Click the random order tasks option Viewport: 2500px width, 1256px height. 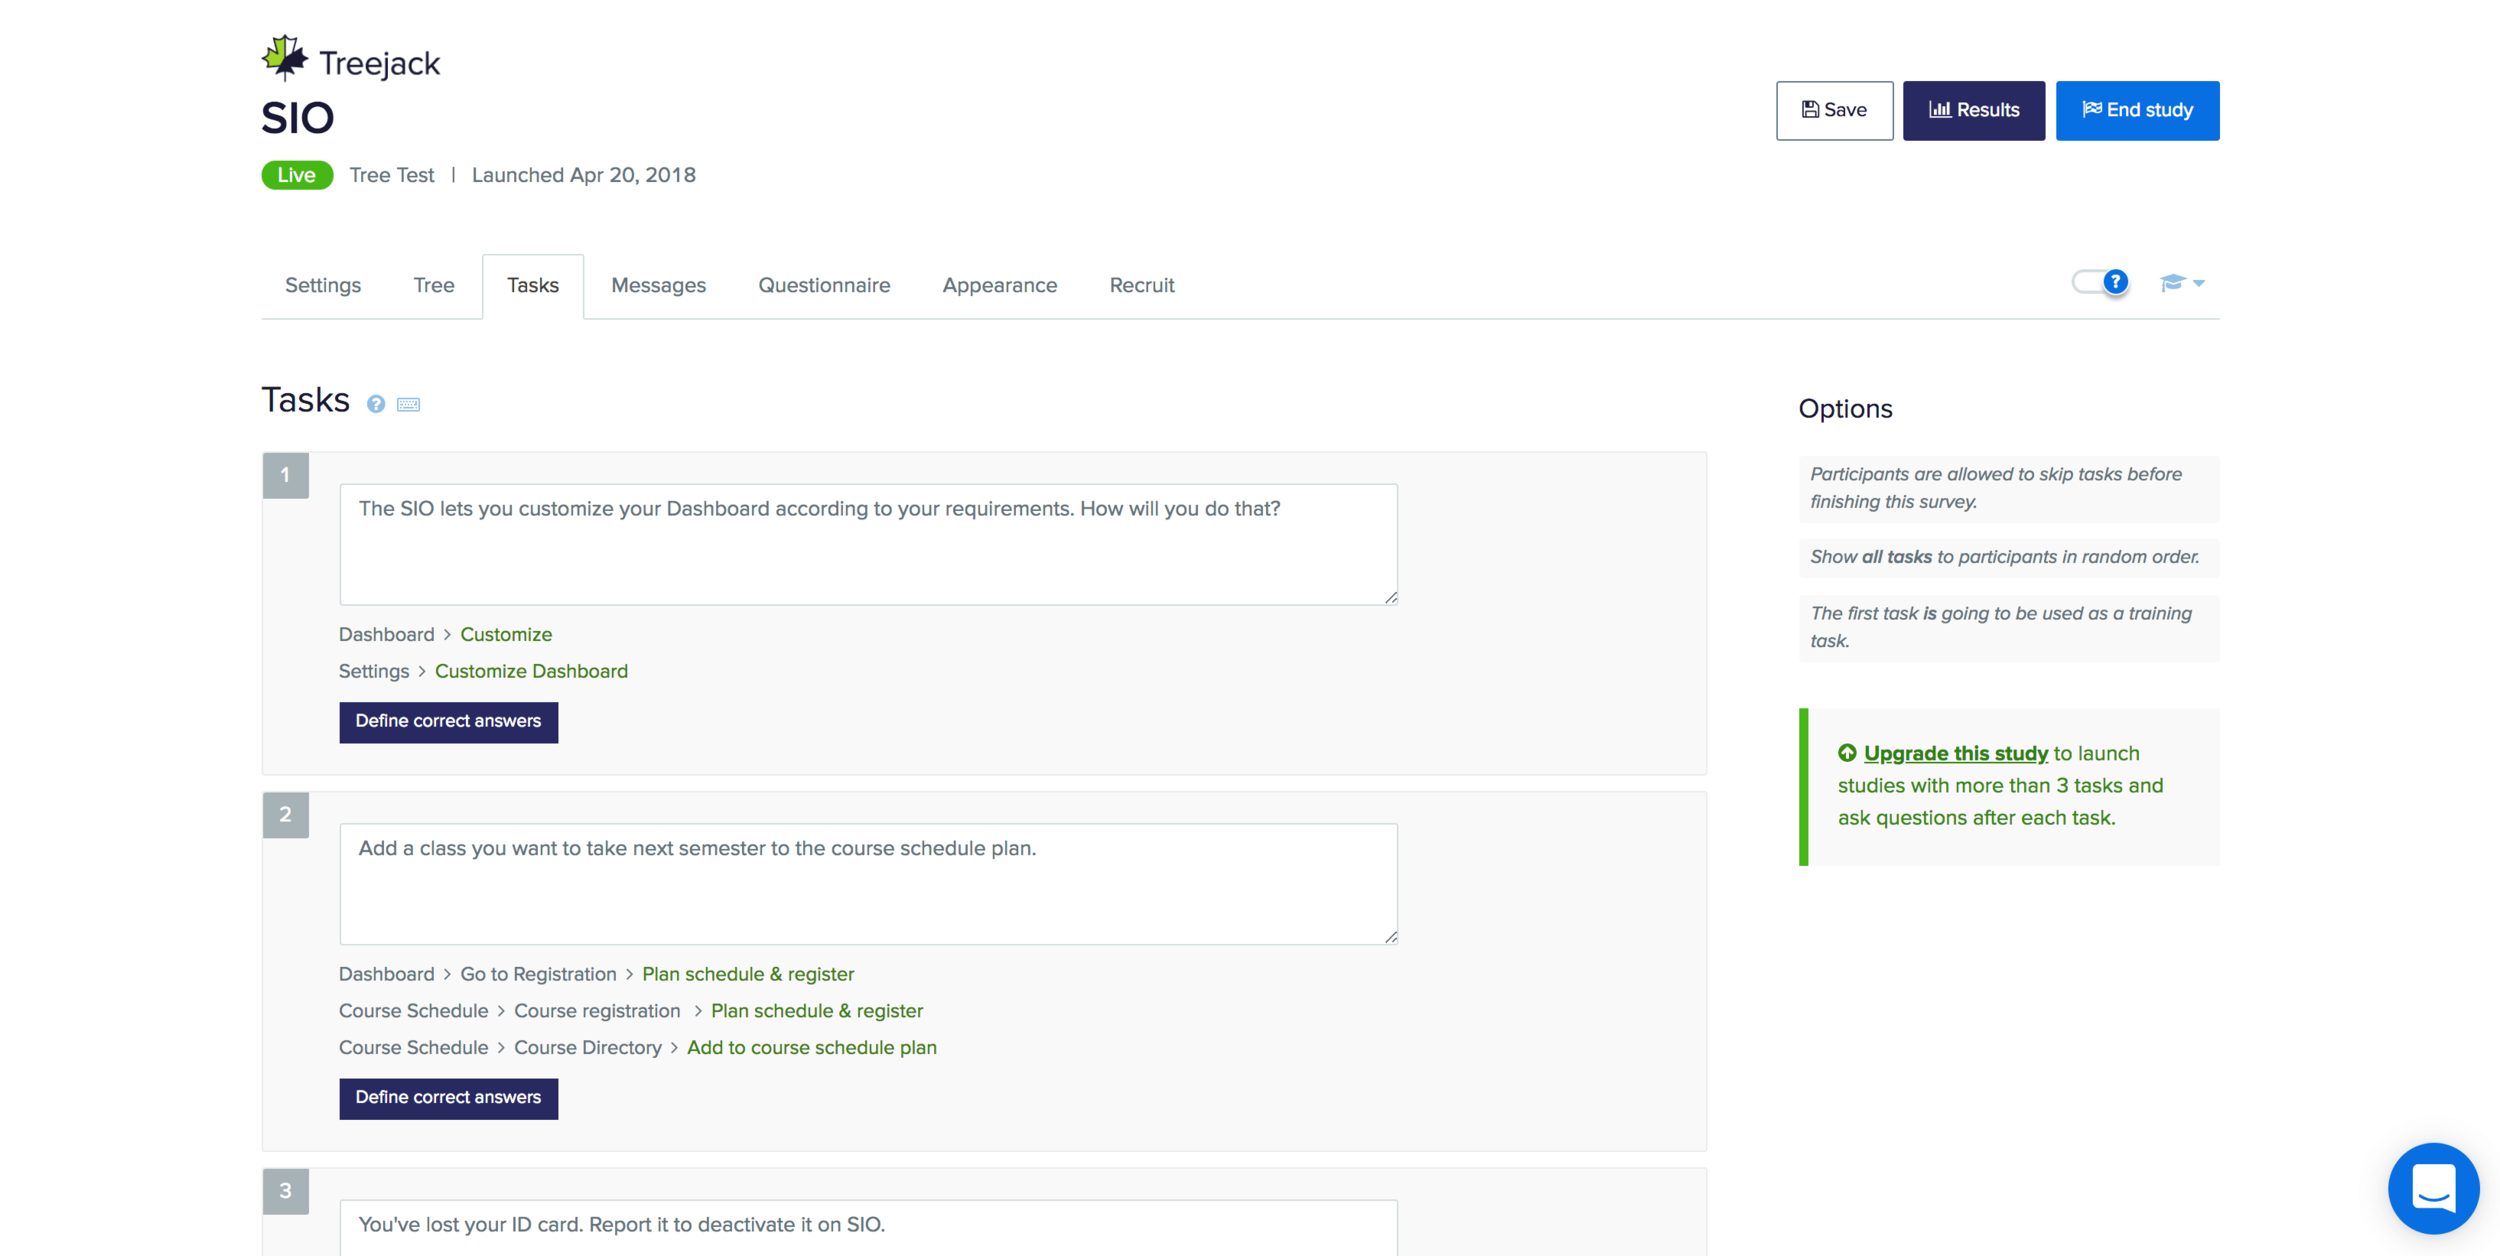tap(2006, 557)
